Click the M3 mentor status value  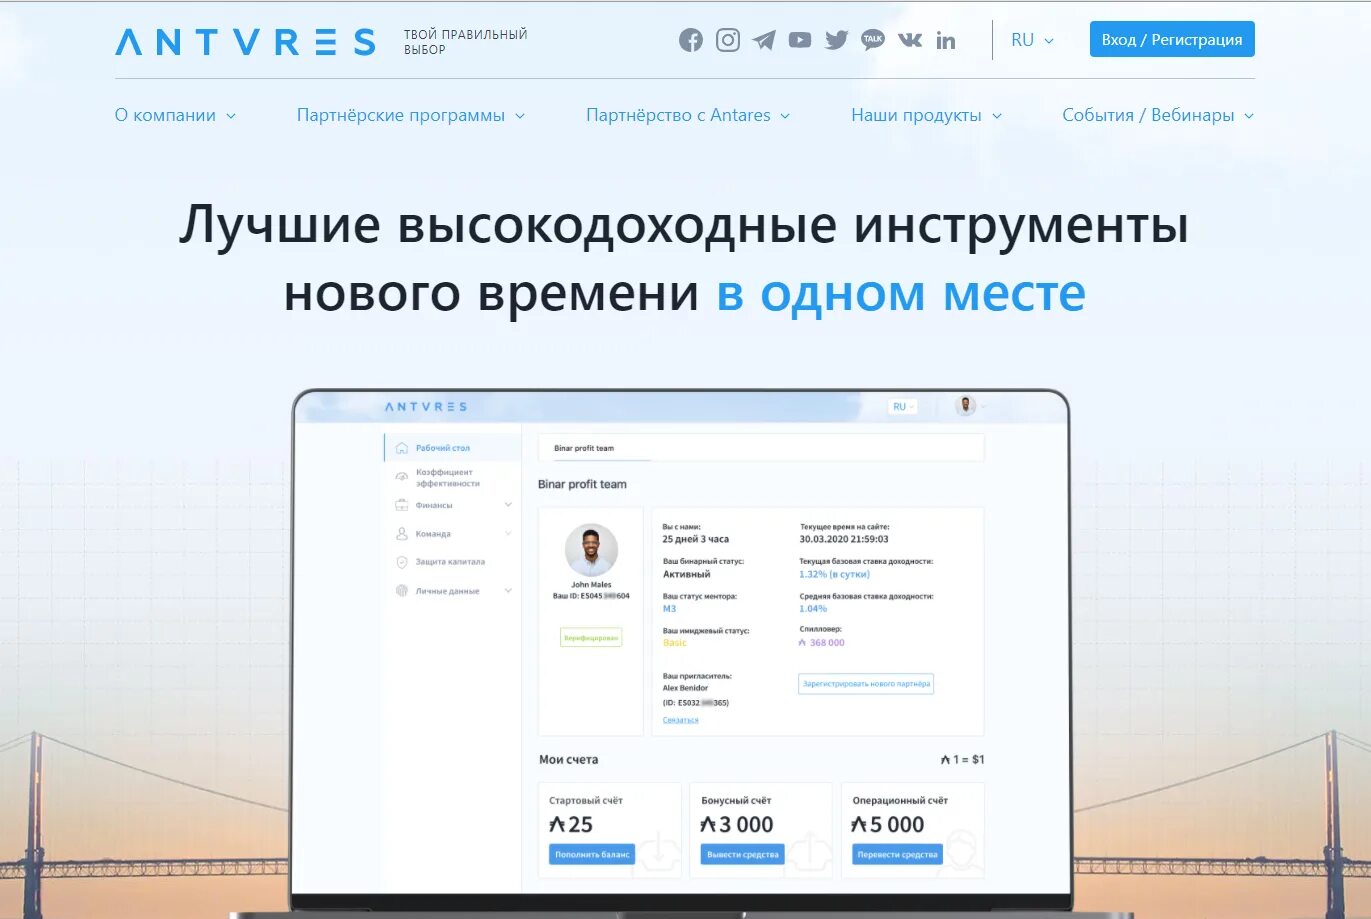(x=669, y=609)
